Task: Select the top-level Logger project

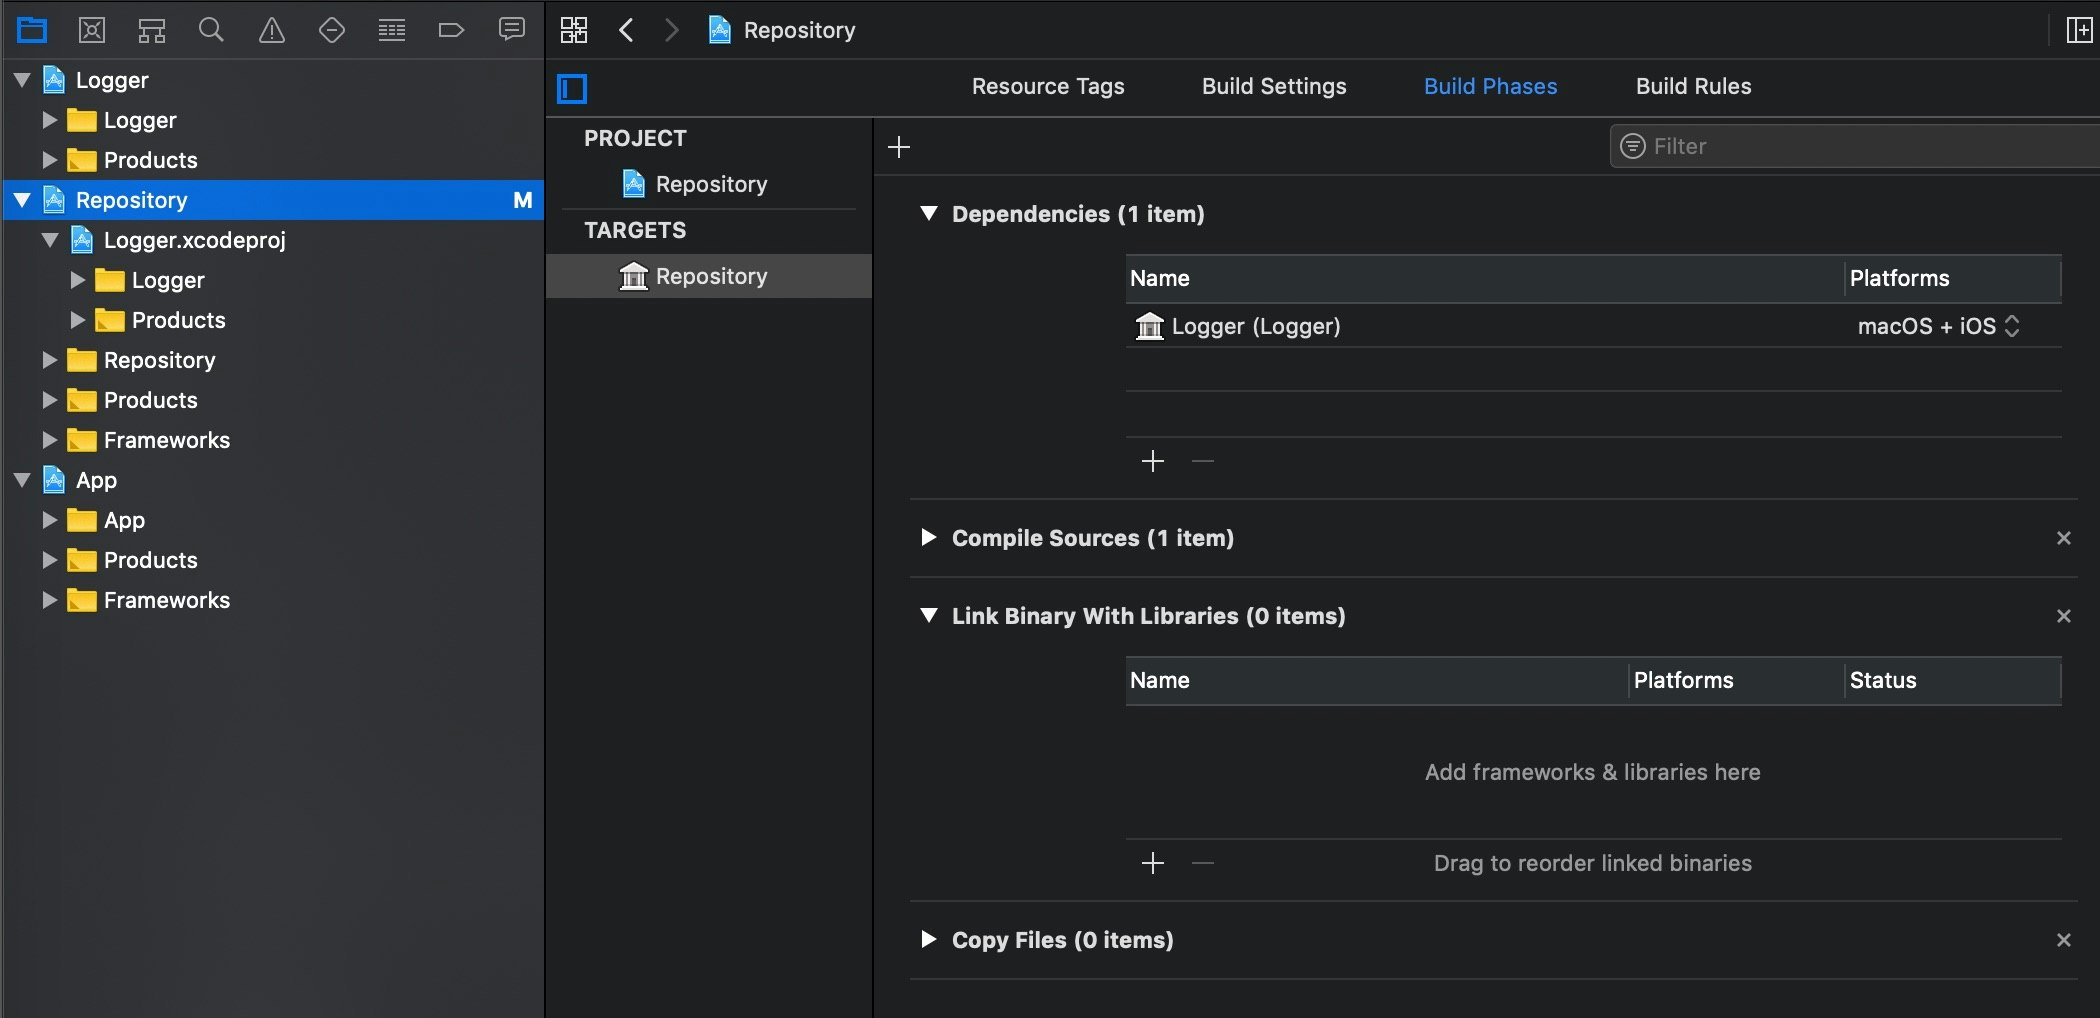Action: click(111, 80)
